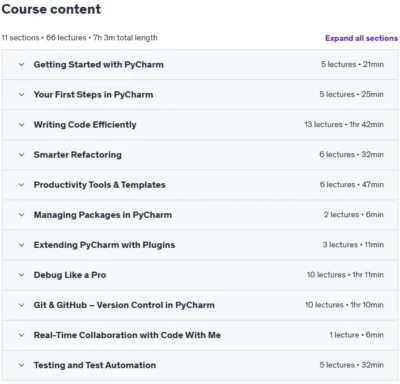Screen dimensions: 400x384
Task: Expand Testing and Test Automation chevron
Action: coord(21,365)
